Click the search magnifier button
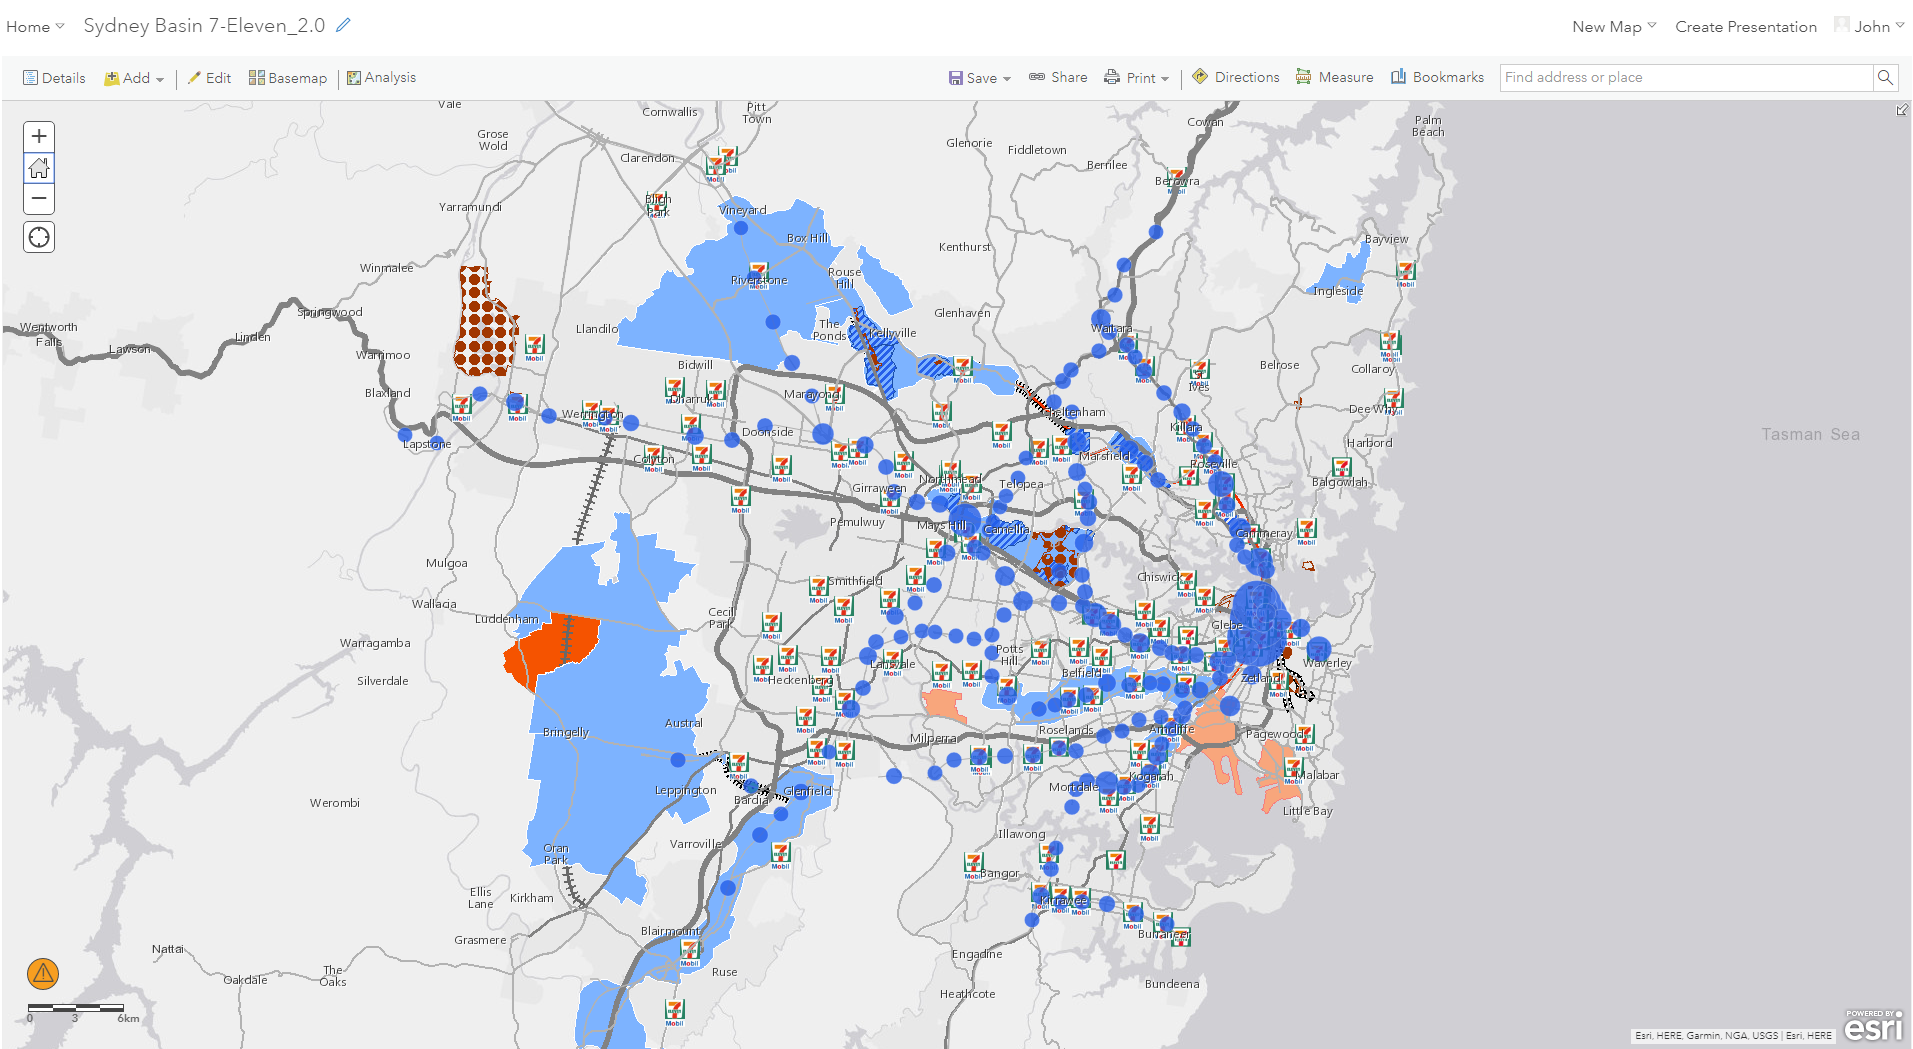Screen dimensions: 1913x1049 pyautogui.click(x=1885, y=77)
